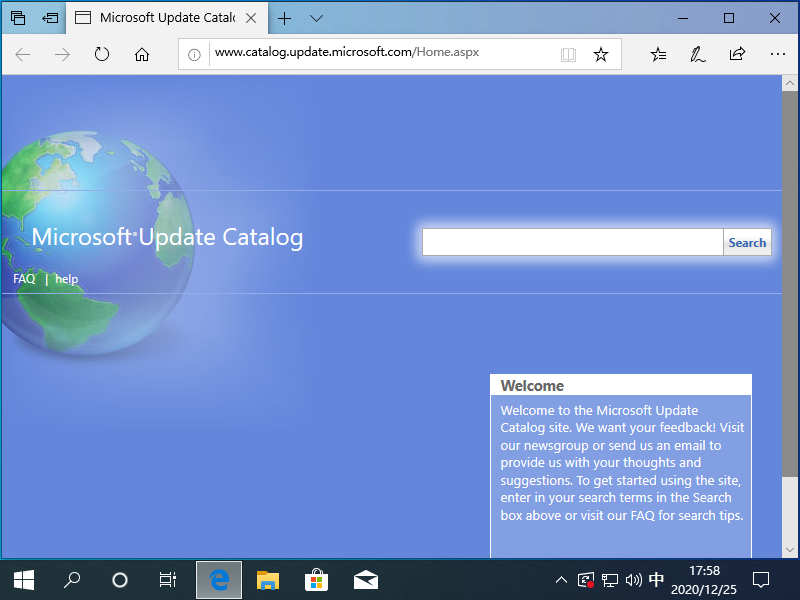
Task: Share this page icon
Action: (x=738, y=54)
